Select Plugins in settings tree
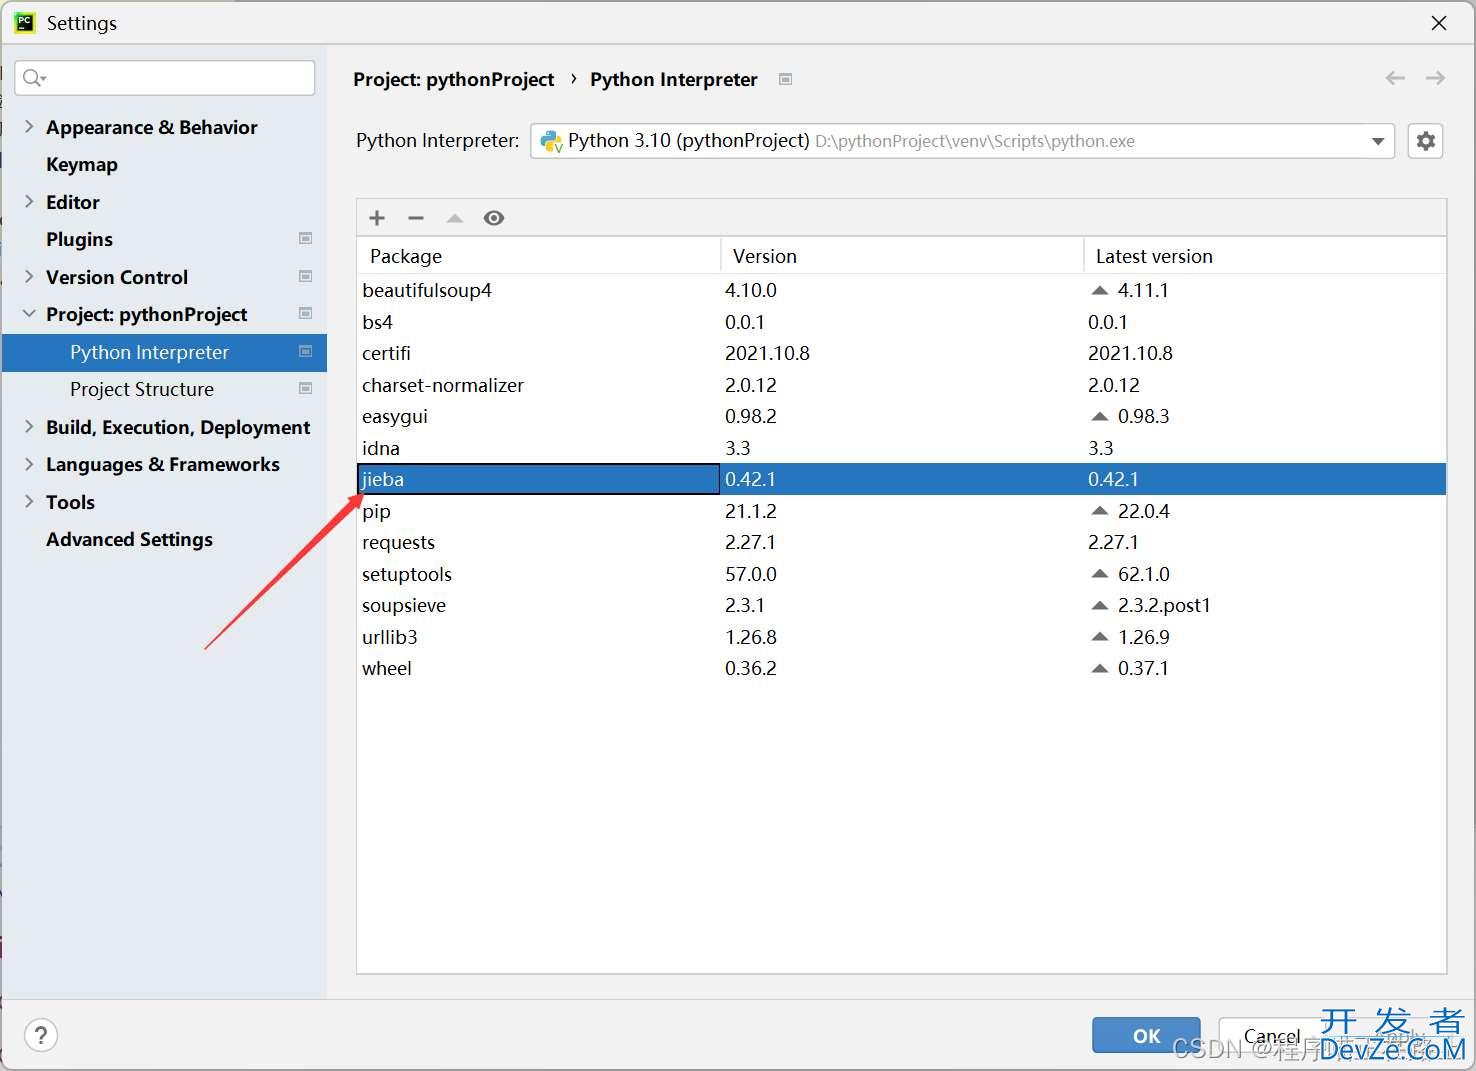 pos(79,239)
